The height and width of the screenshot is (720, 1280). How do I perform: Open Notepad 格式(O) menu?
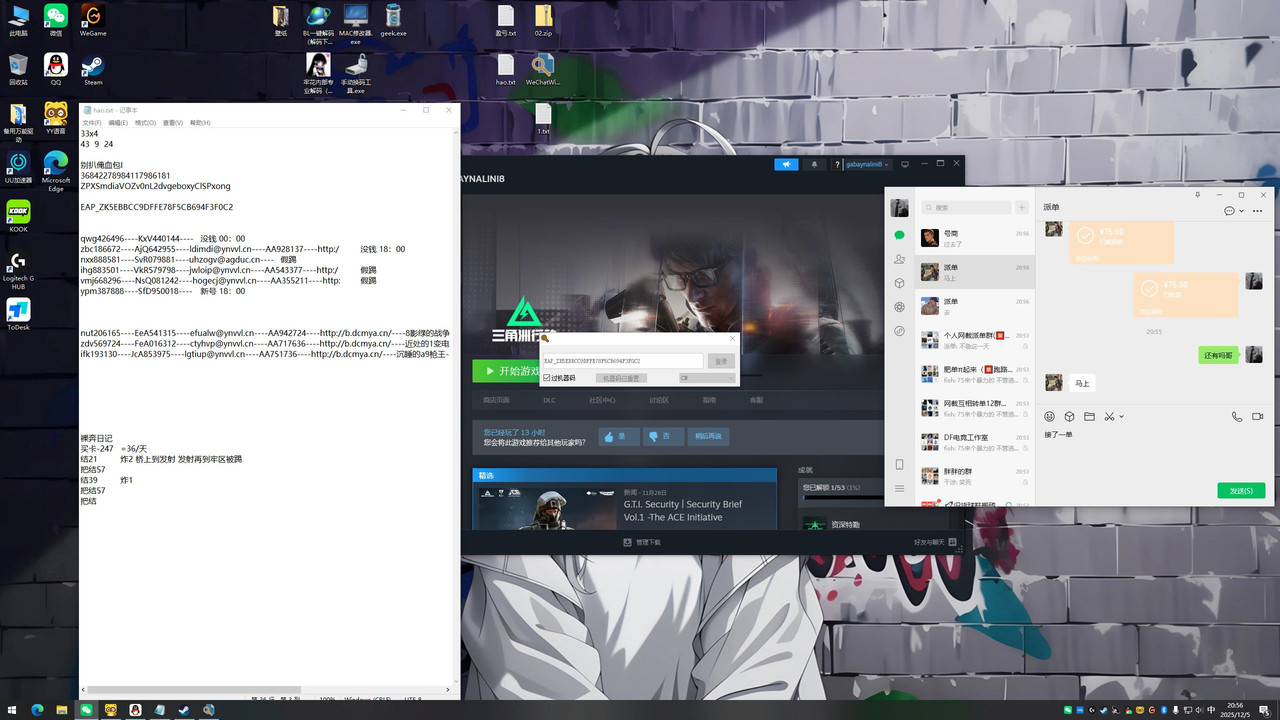tap(145, 123)
